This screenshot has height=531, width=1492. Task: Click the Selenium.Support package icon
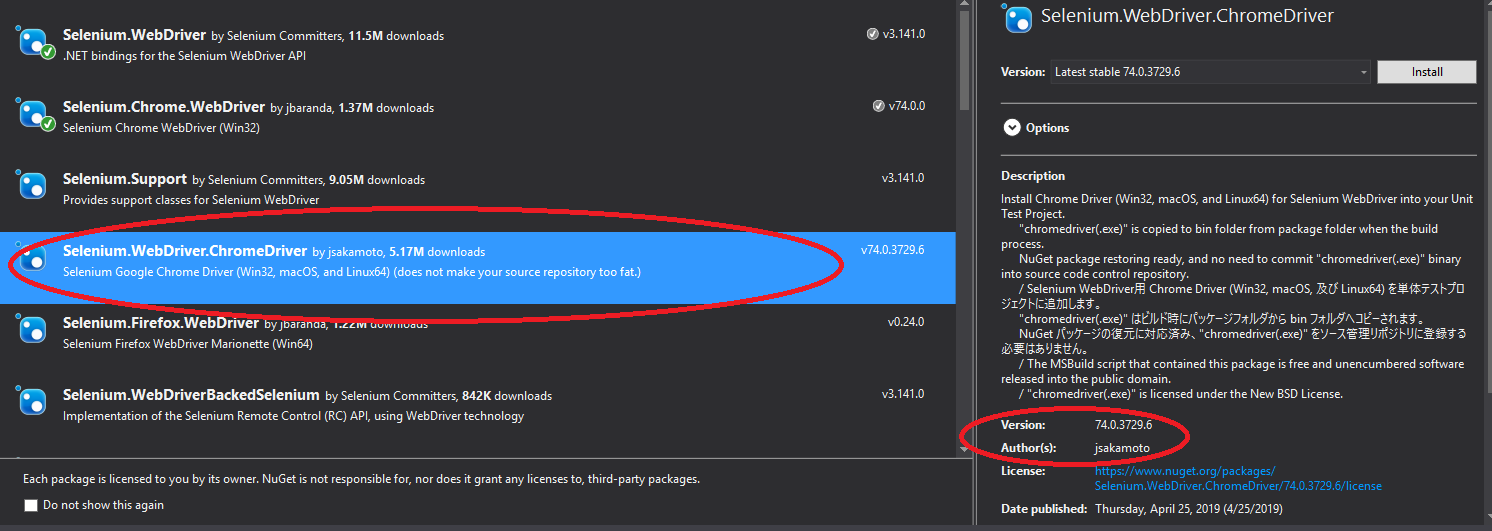point(33,186)
